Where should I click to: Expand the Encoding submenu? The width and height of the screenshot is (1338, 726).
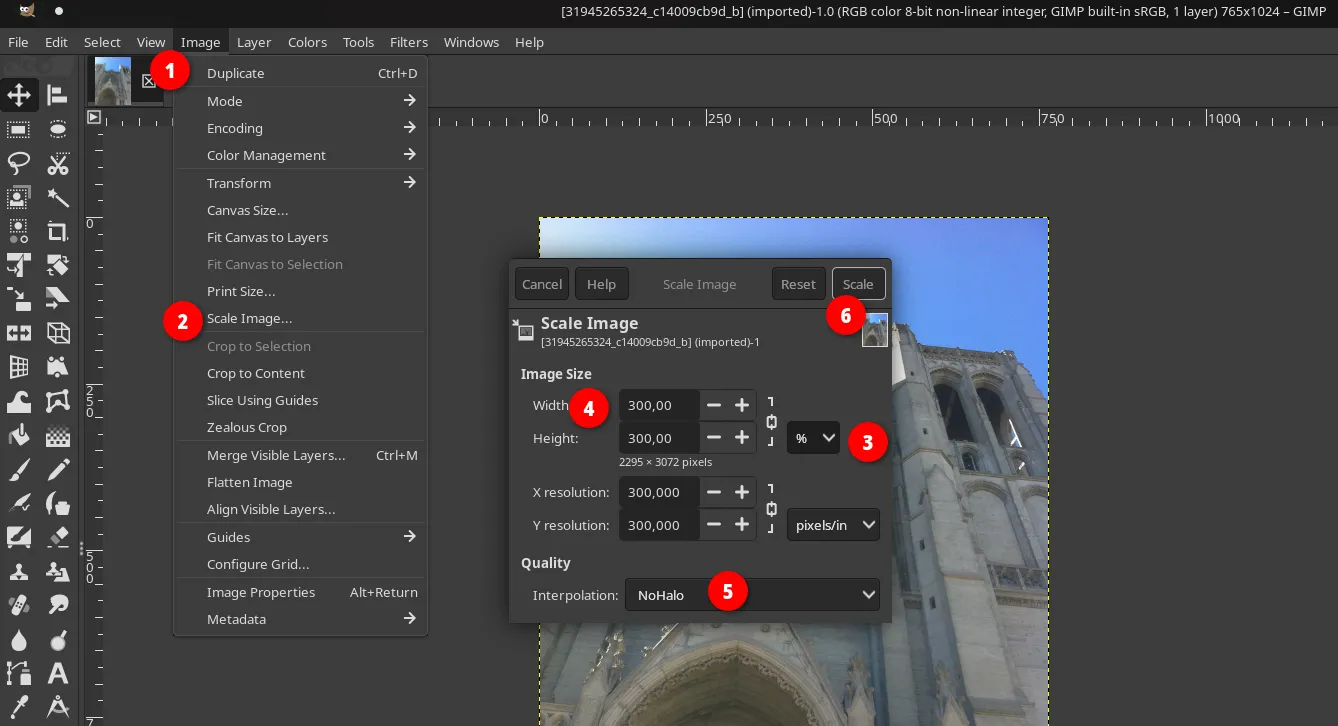300,128
